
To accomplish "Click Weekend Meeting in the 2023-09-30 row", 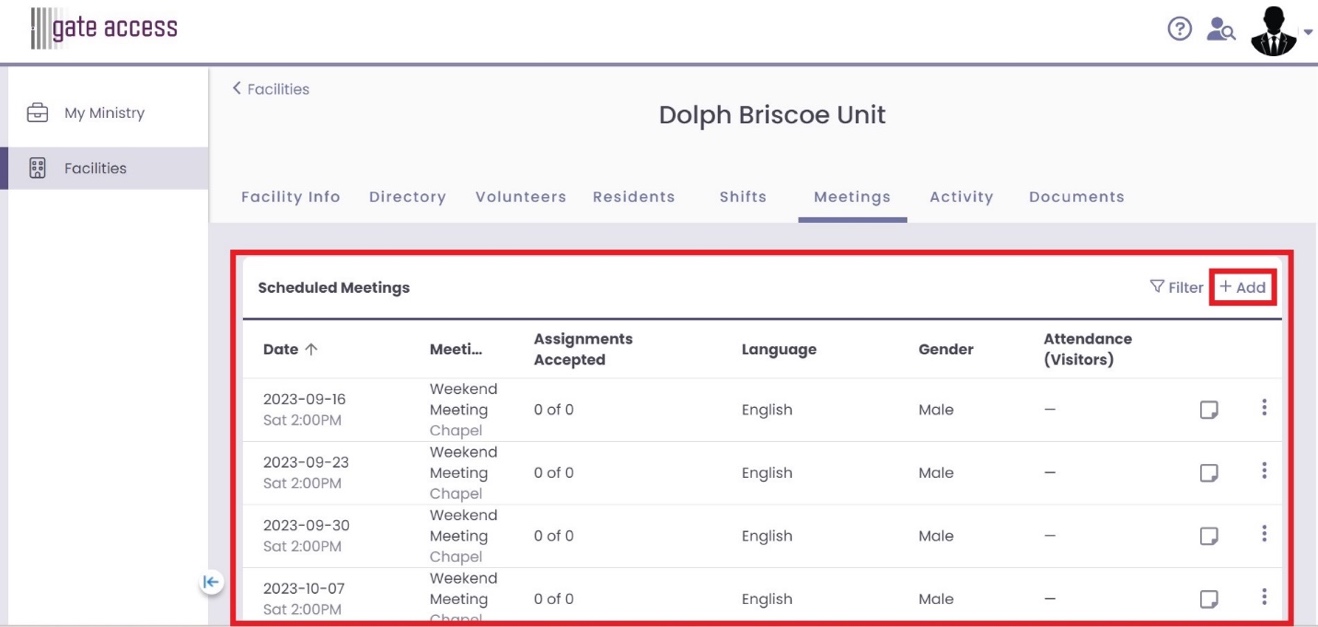I will [x=463, y=525].
